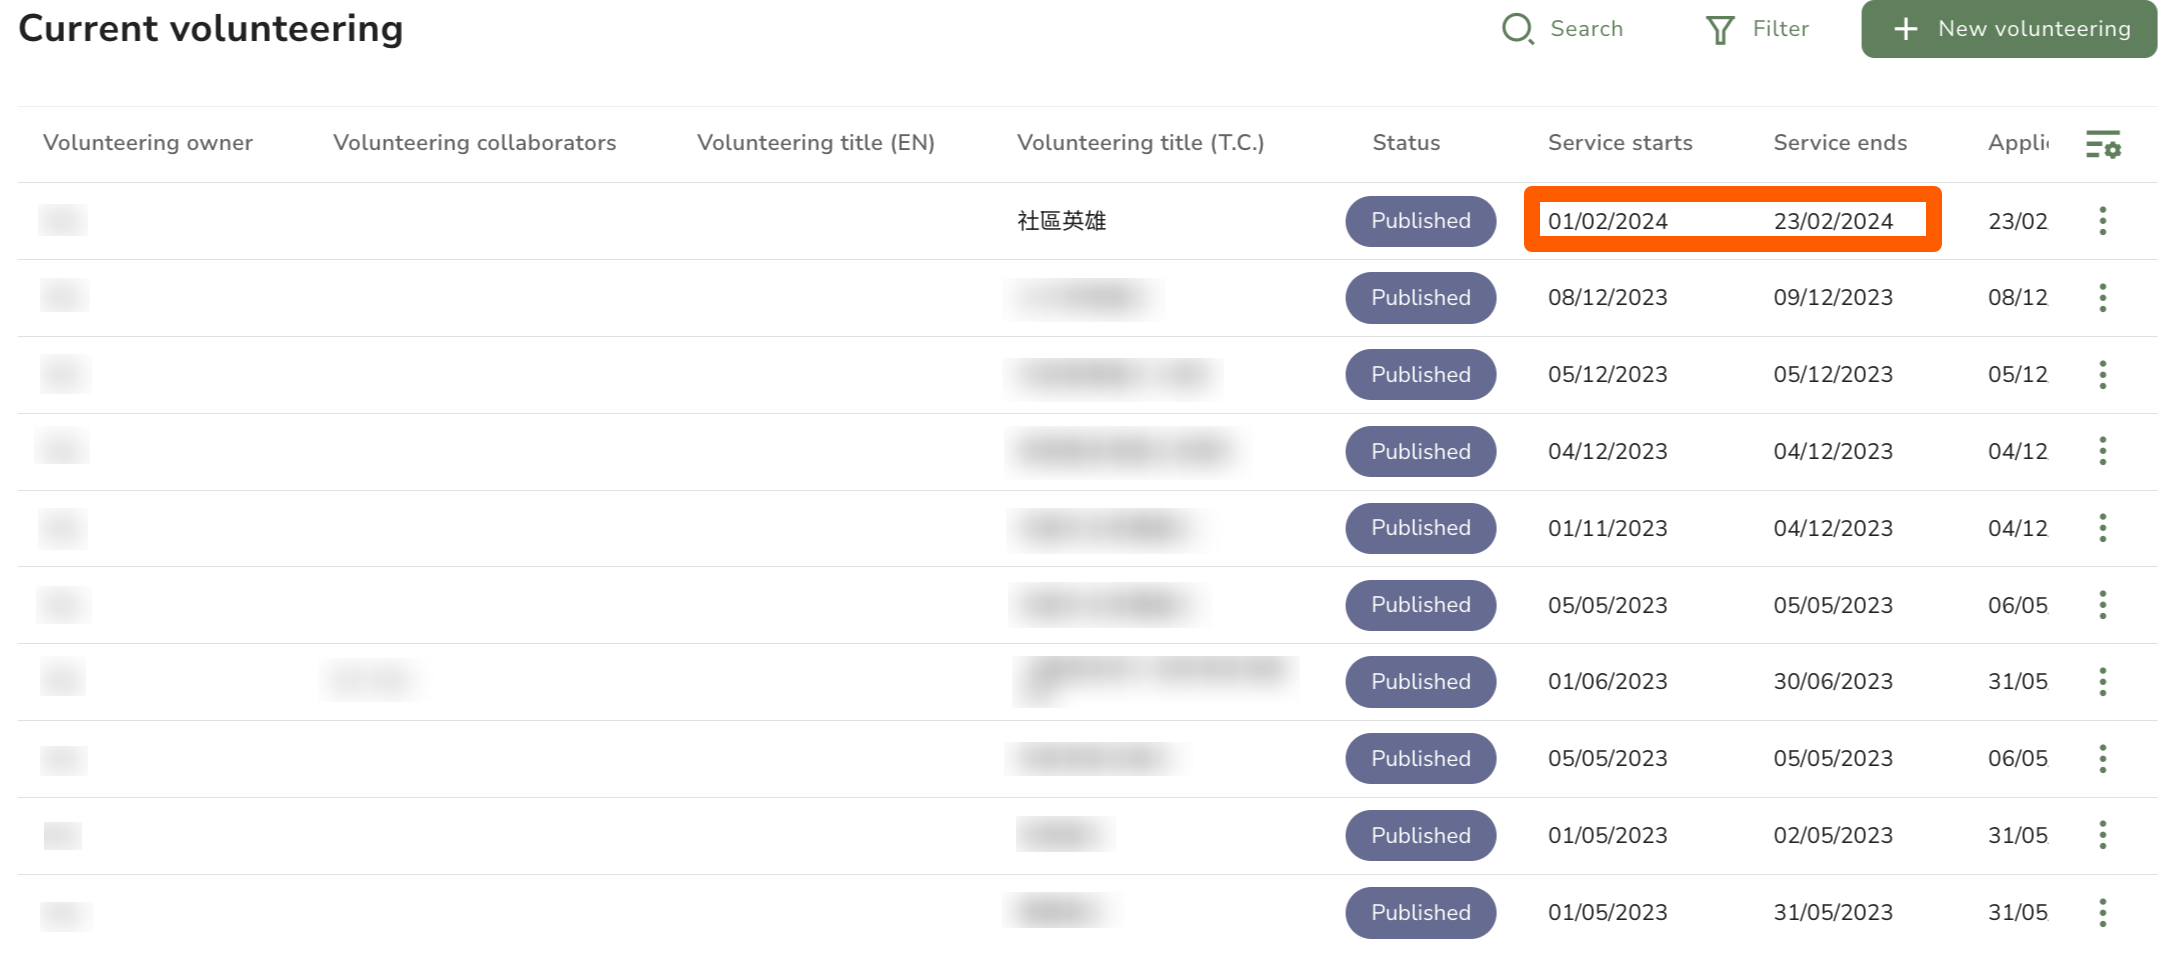This screenshot has width=2174, height=960.
Task: Open row options for the 01/06/2023 volunteering
Action: [x=2102, y=682]
